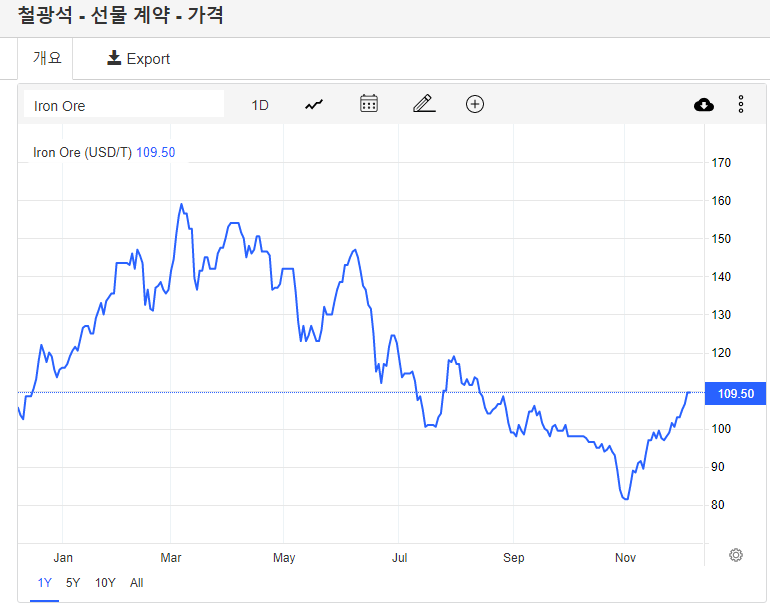Click the Export download icon
770x610 pixels.
coord(114,58)
